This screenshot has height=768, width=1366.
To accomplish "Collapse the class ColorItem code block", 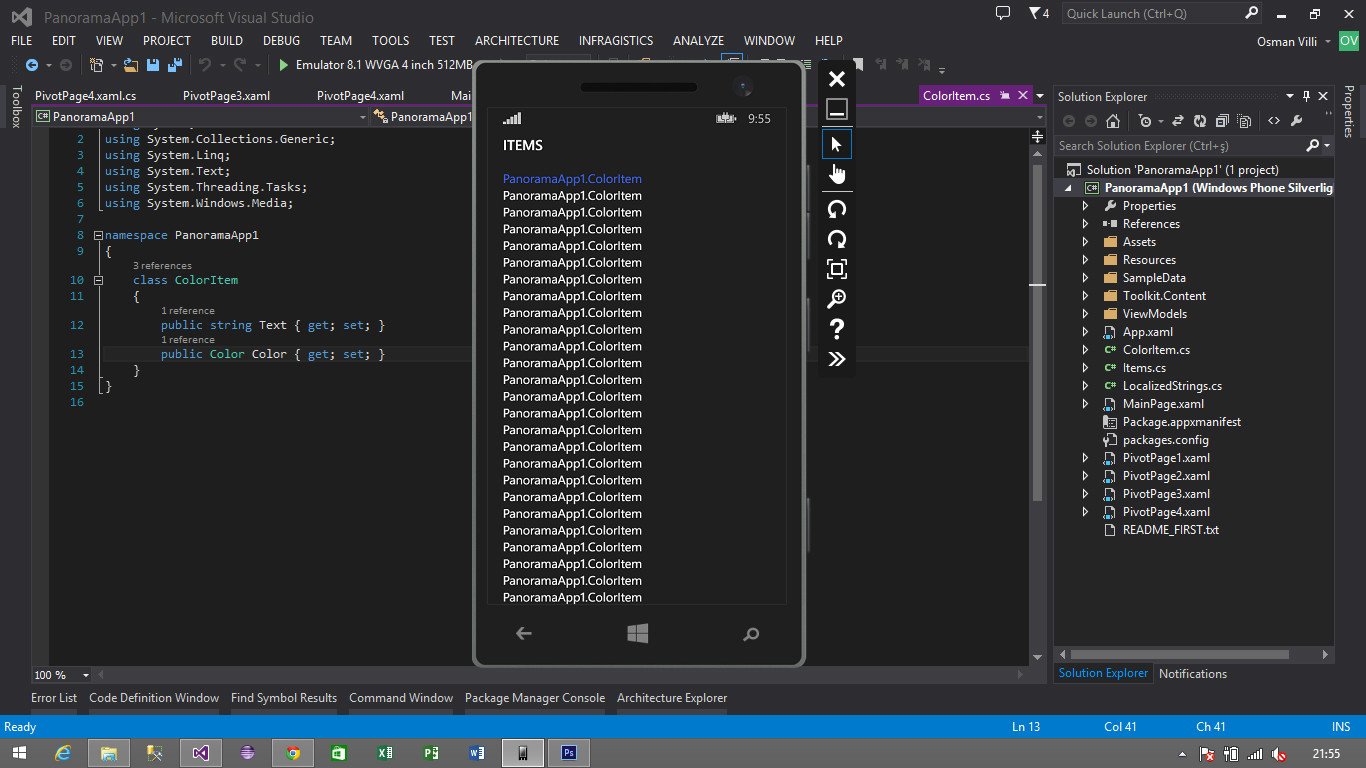I will click(x=98, y=280).
